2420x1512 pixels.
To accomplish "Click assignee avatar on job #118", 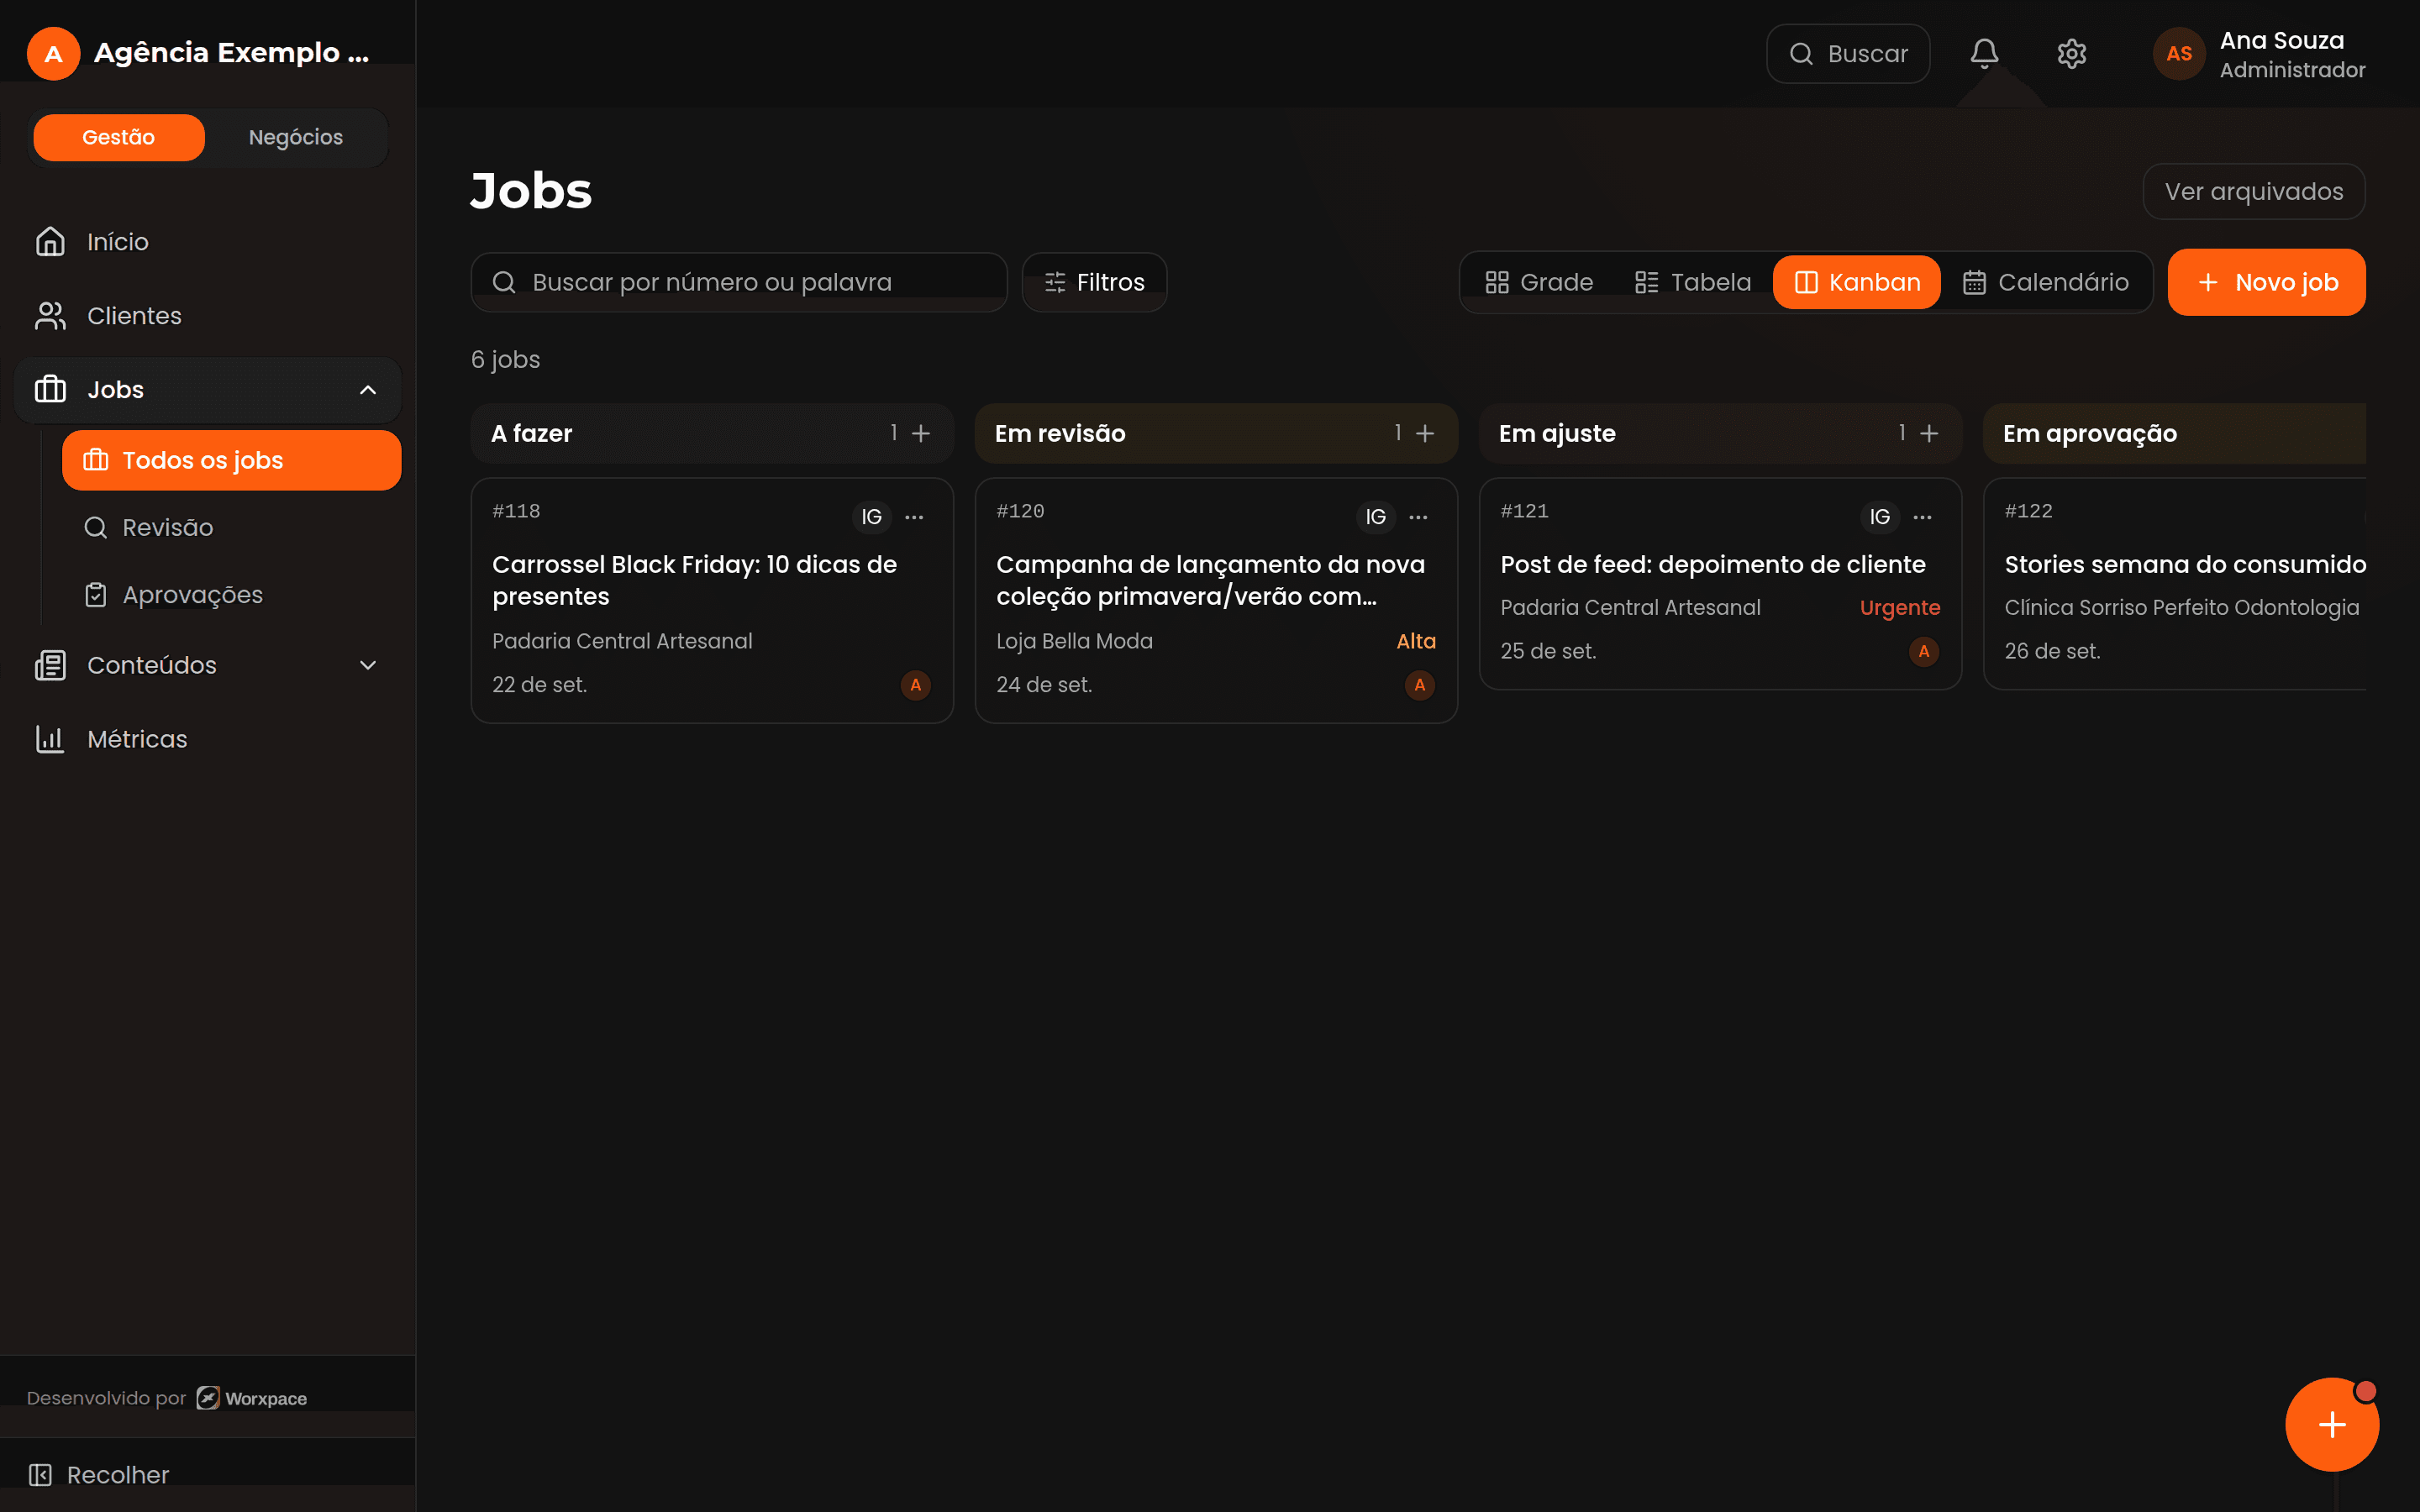I will [x=915, y=685].
